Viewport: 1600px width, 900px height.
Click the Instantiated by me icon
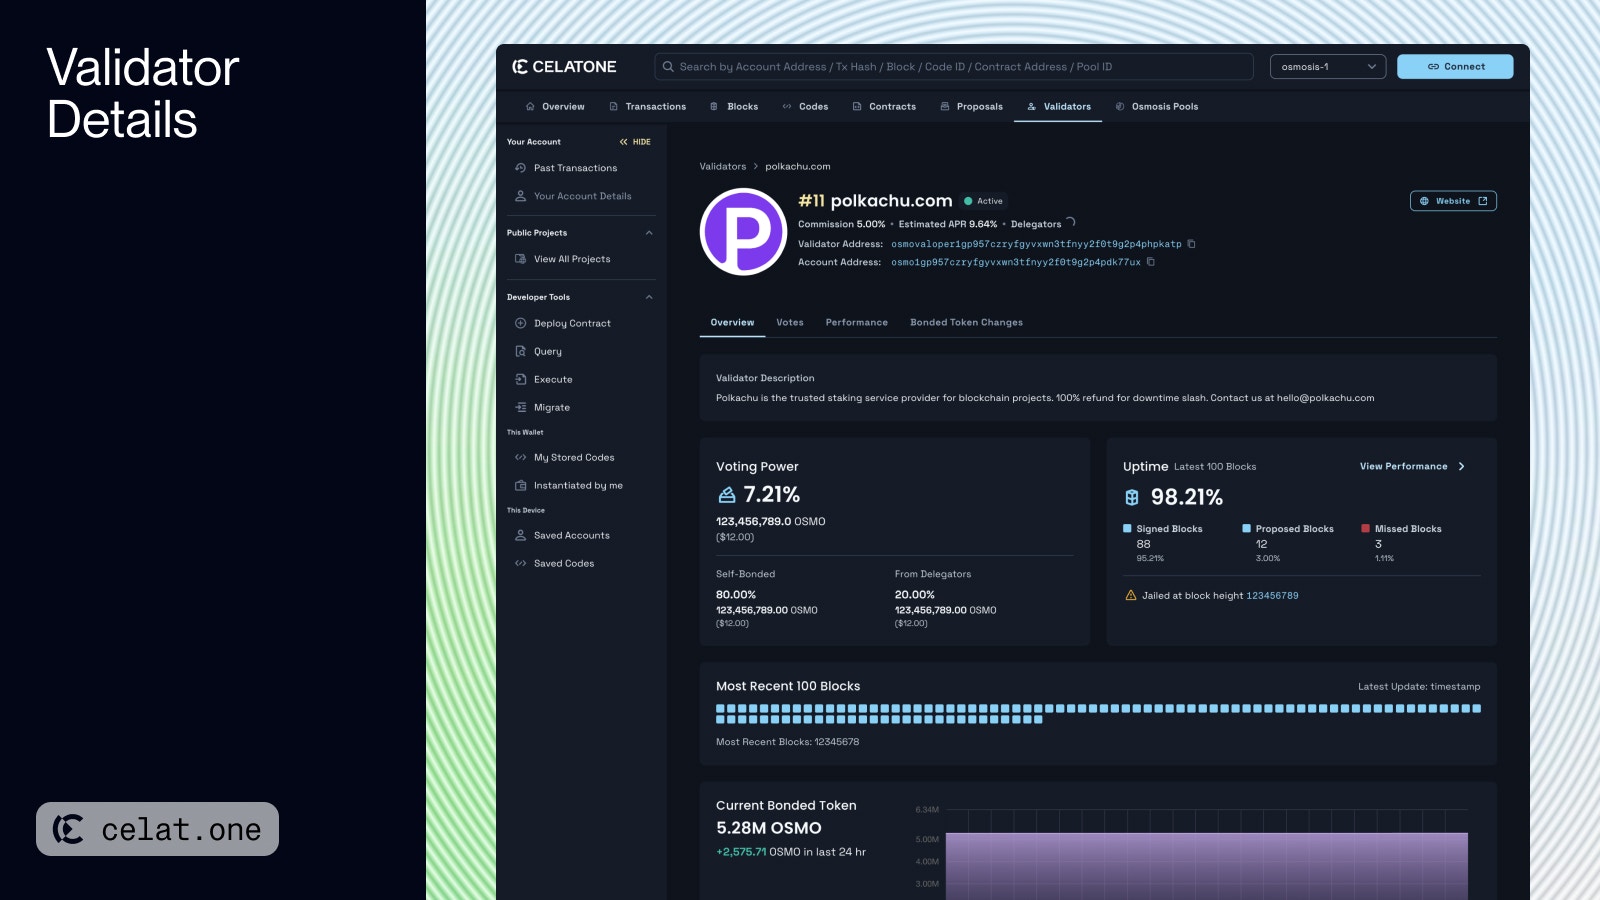[520, 485]
